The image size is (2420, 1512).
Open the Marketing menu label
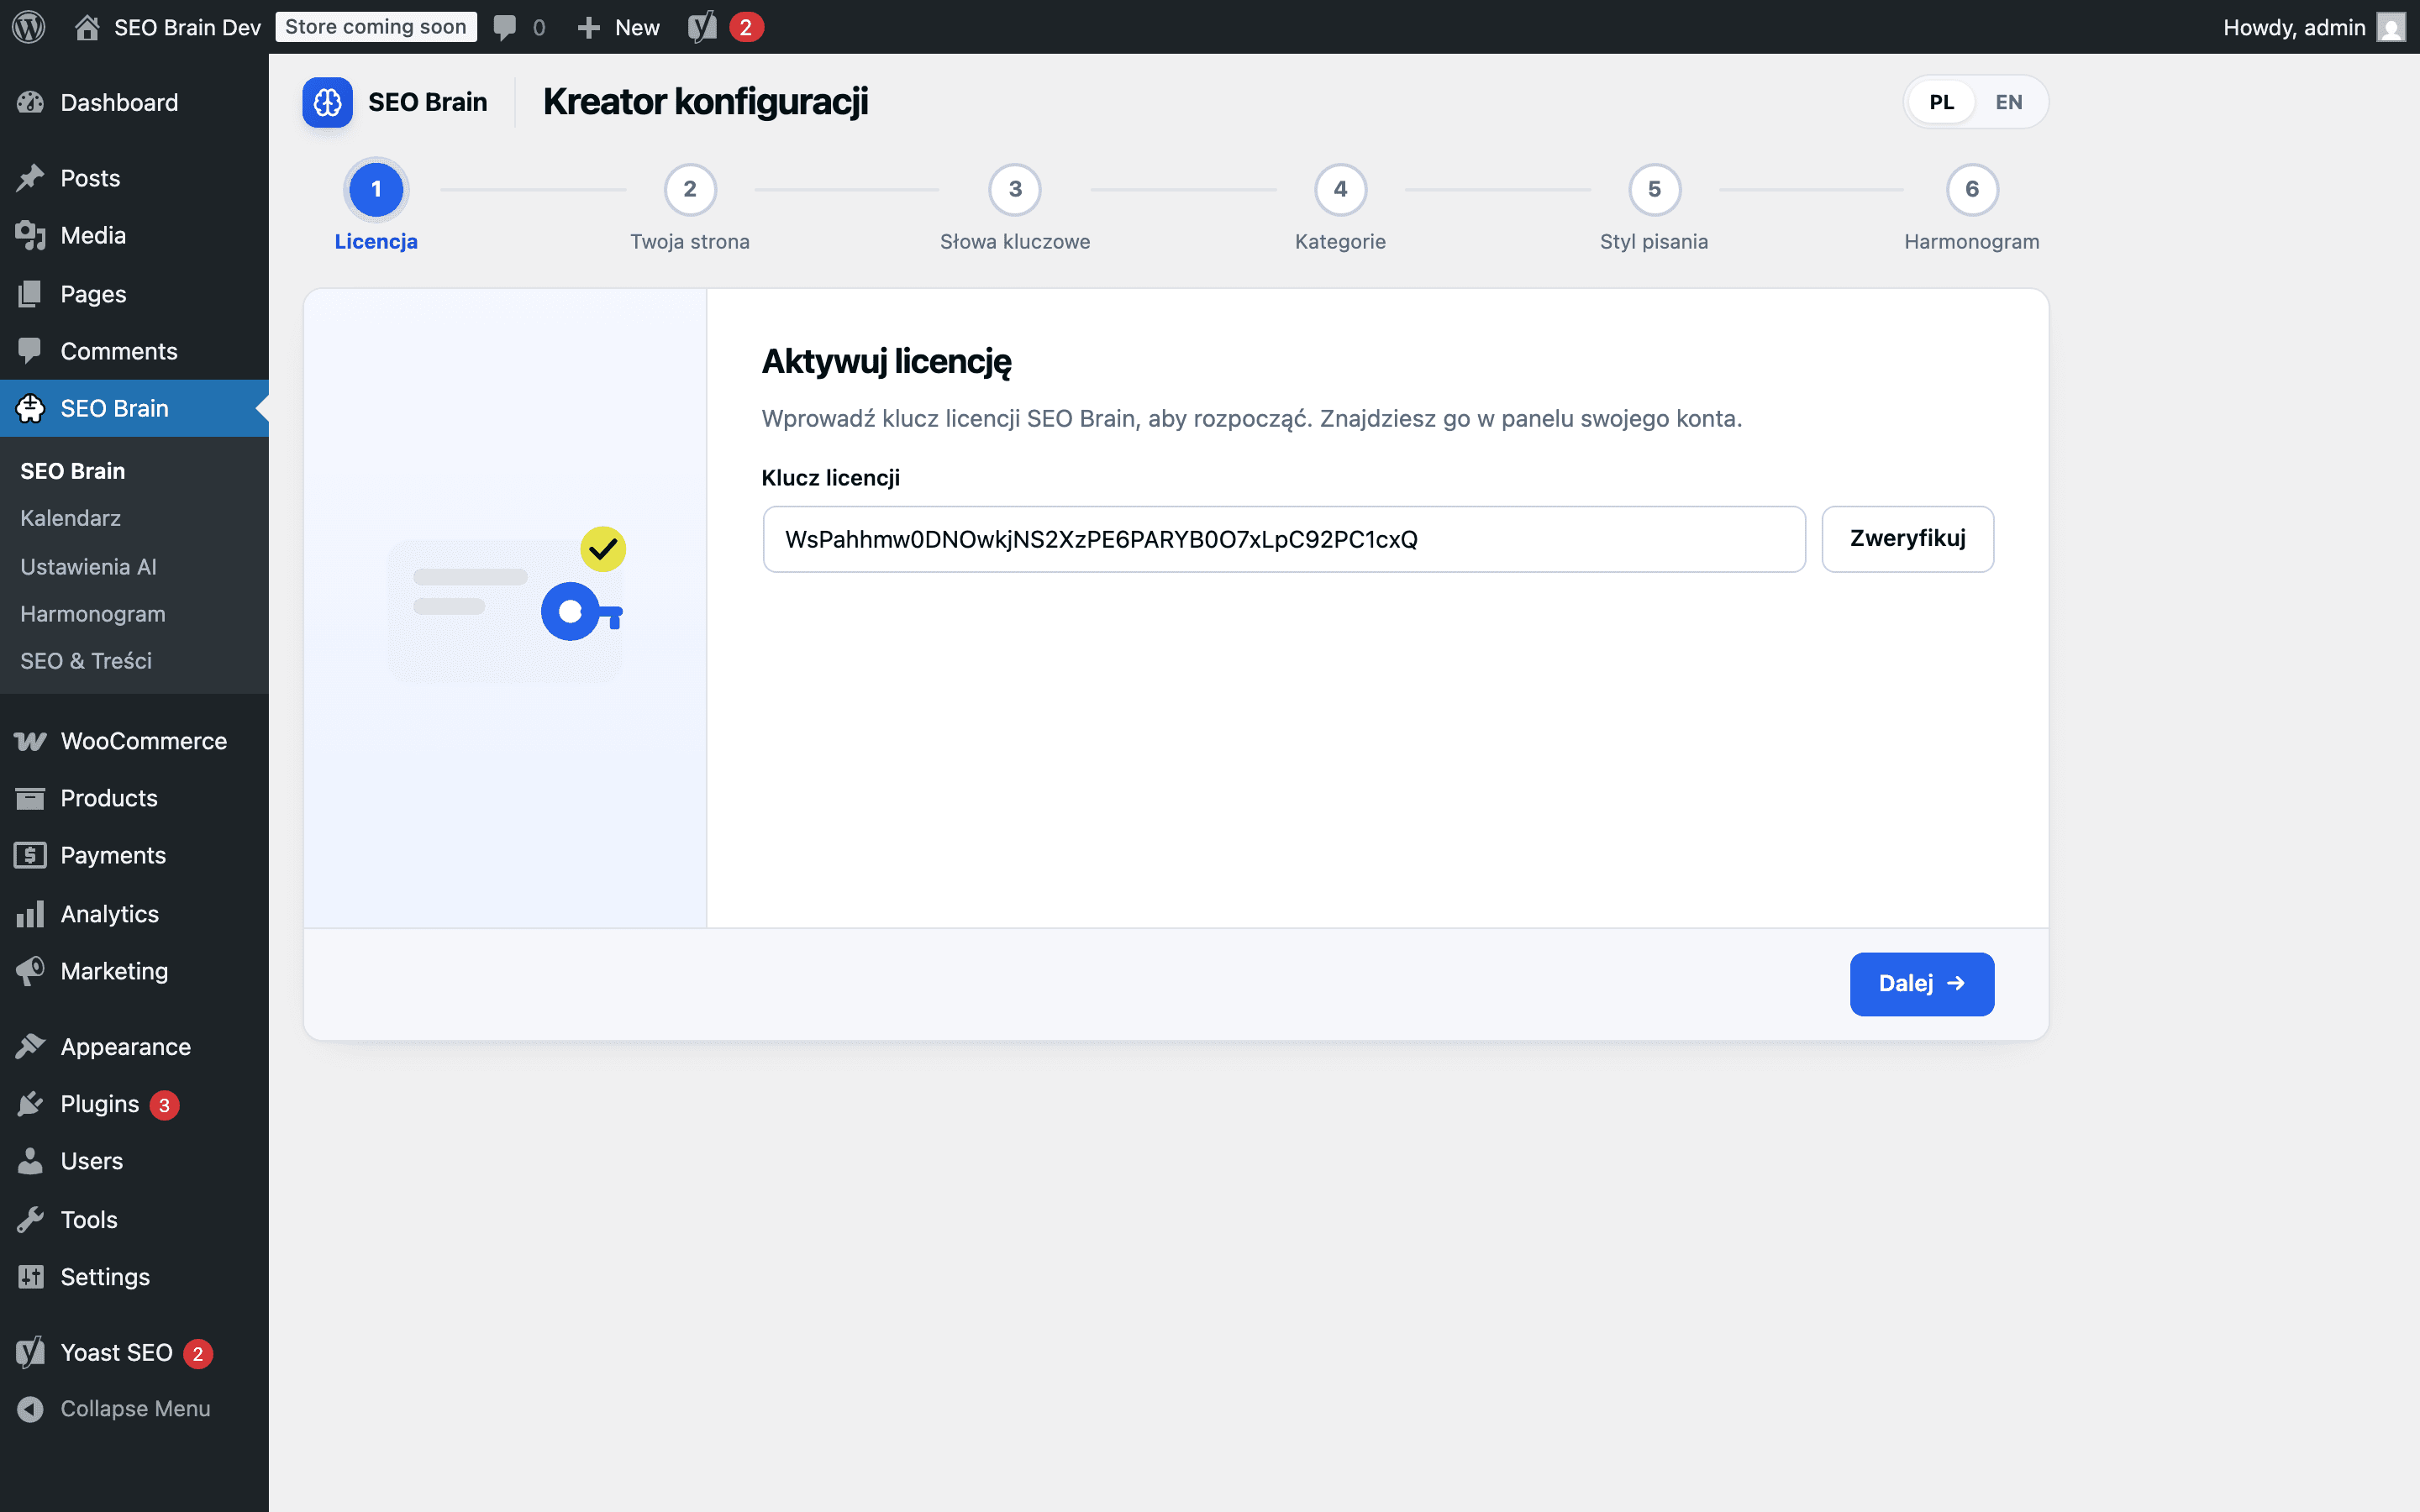114,971
